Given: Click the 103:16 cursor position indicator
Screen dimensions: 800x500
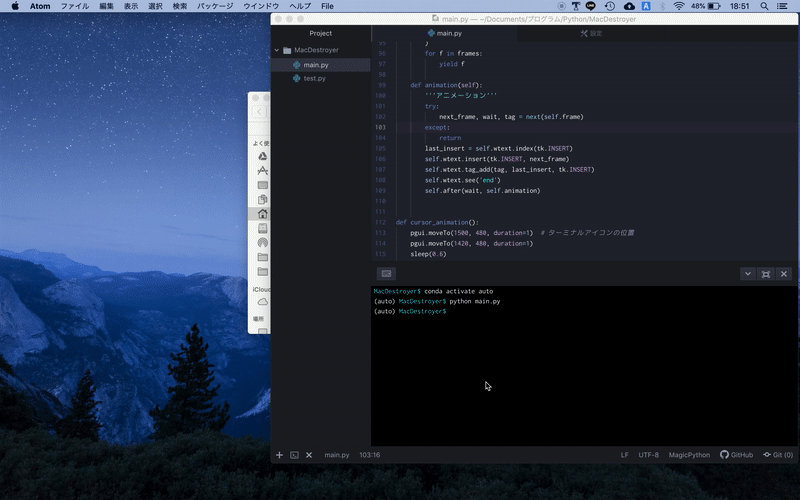Looking at the screenshot, I should [x=369, y=455].
